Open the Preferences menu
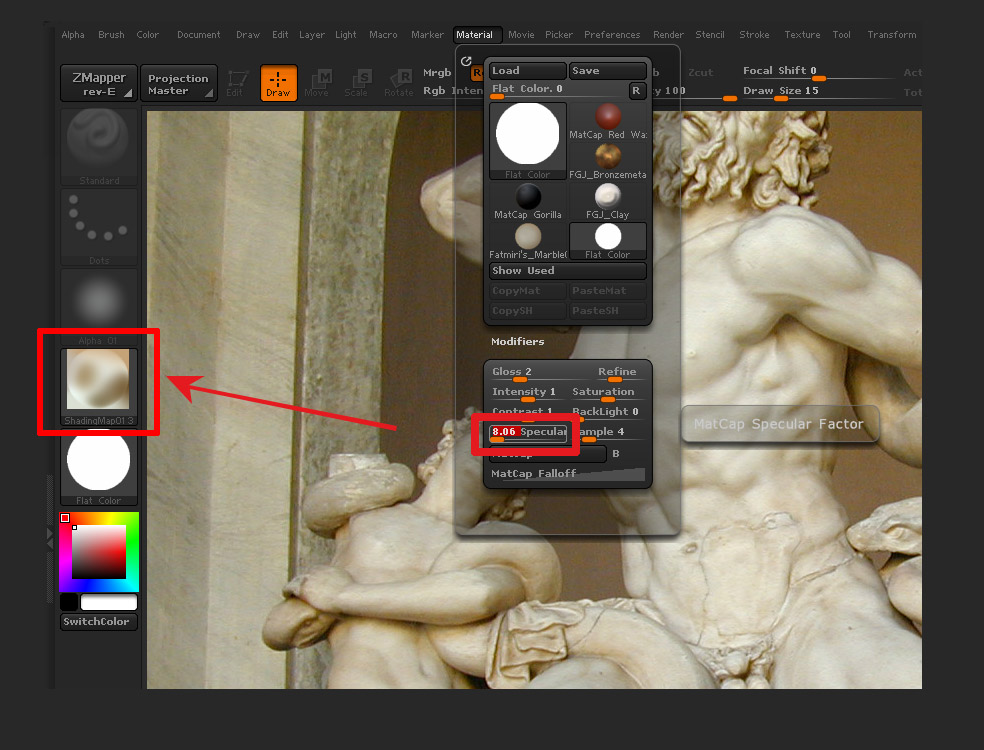The width and height of the screenshot is (984, 750). (x=612, y=35)
